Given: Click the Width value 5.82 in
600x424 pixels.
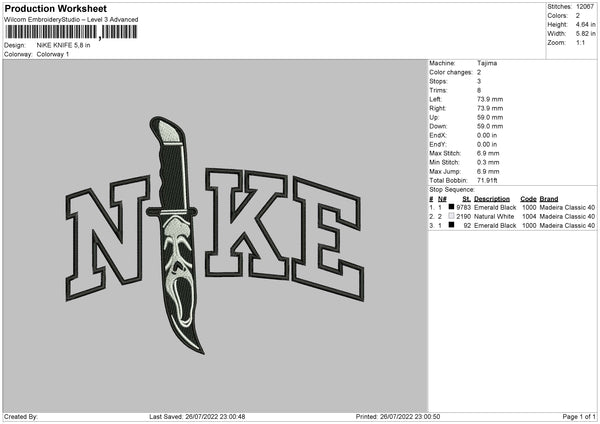Looking at the screenshot, I should pos(585,34).
